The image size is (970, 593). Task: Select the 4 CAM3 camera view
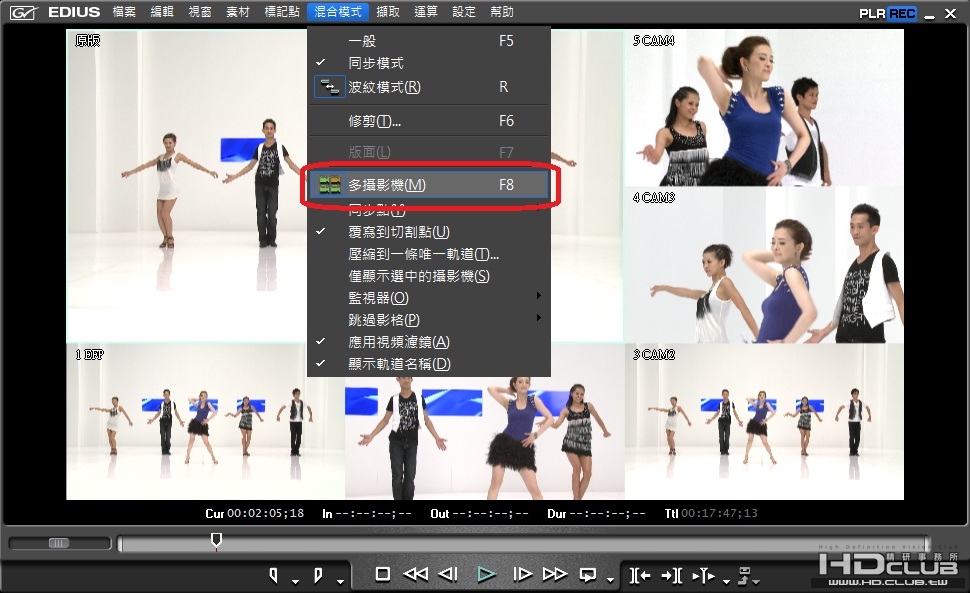pyautogui.click(x=764, y=265)
